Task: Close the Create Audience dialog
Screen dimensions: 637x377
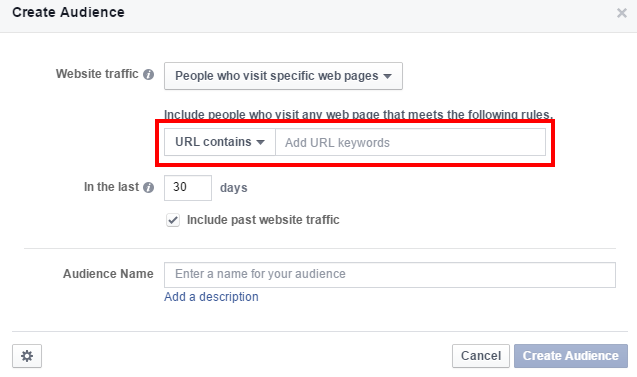Action: [622, 13]
